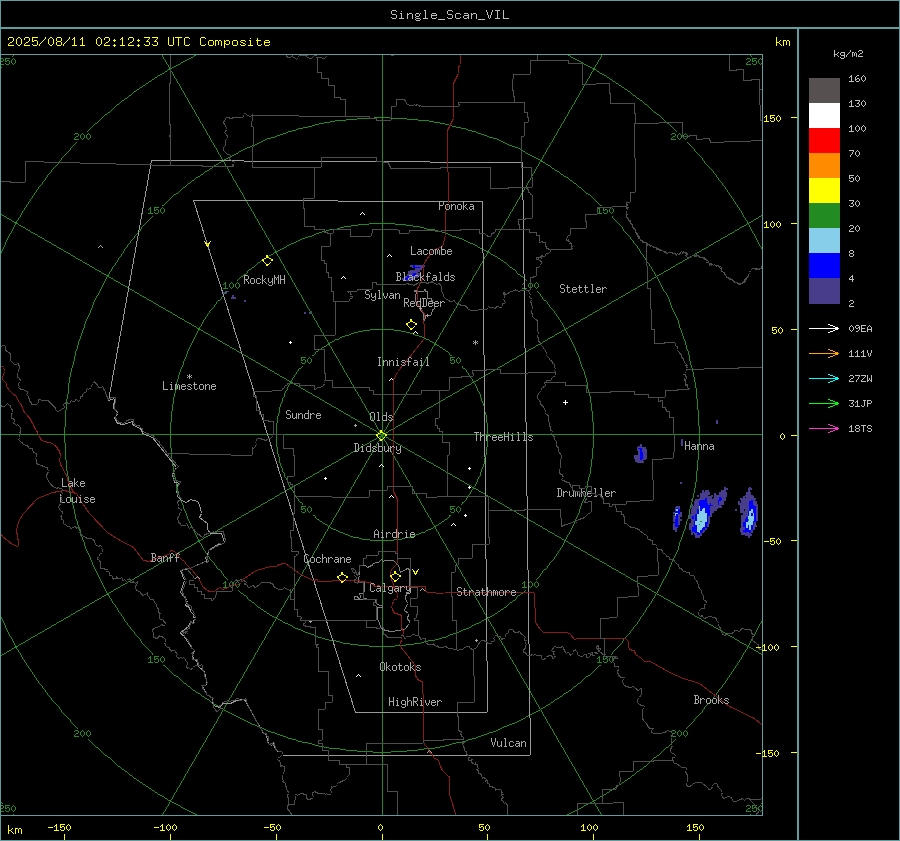Click the small purple echo left of Hanna

point(641,454)
